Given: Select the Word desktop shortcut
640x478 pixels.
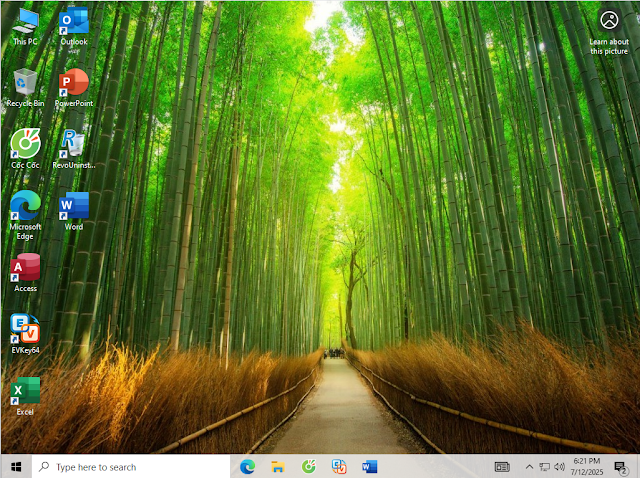Looking at the screenshot, I should point(74,211).
